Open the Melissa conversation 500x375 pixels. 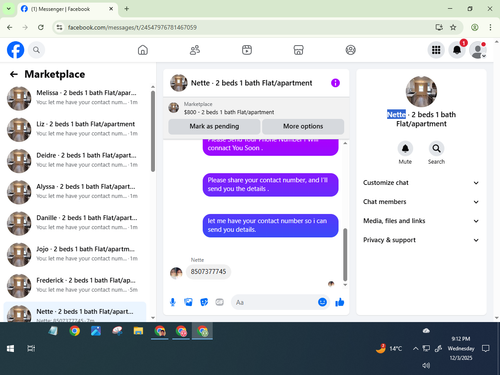(x=75, y=98)
